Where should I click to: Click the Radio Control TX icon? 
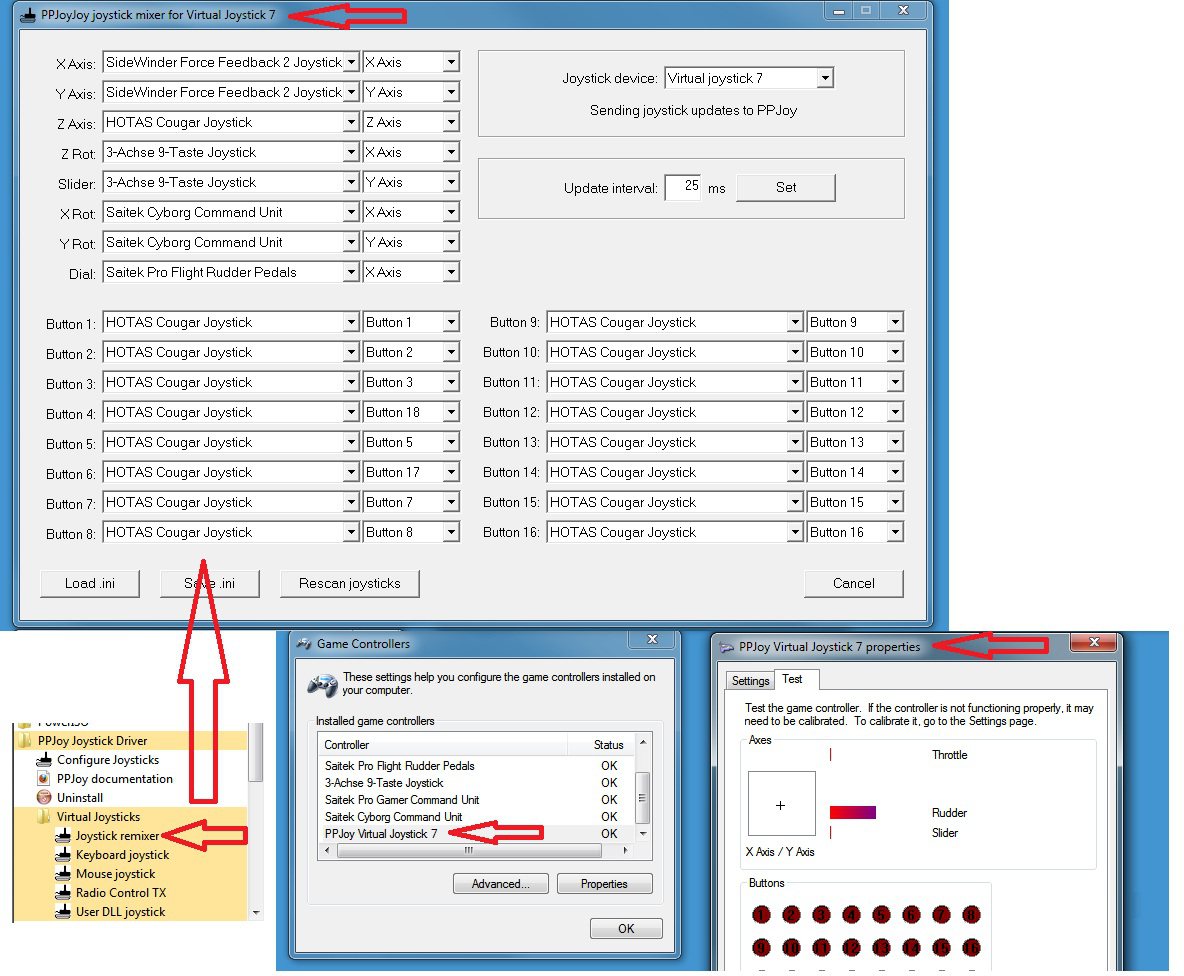click(63, 892)
